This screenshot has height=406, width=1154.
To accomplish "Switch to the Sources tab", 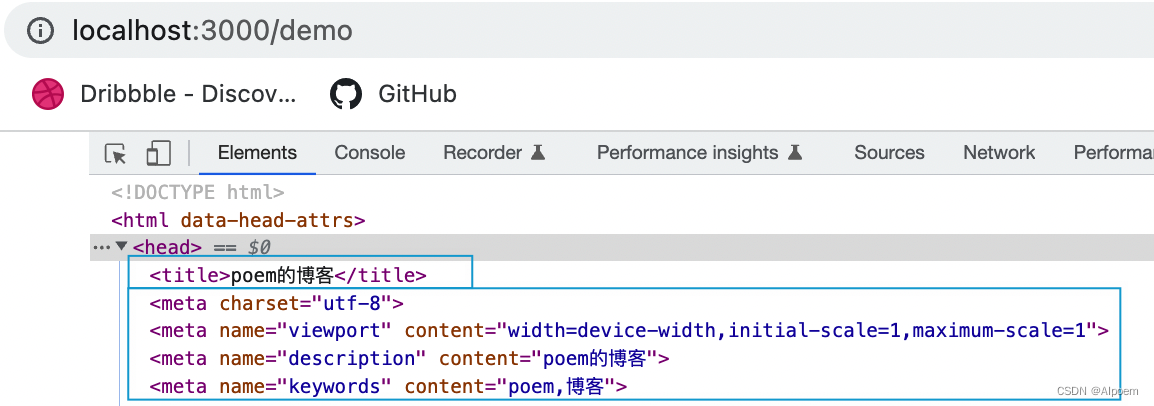I will click(x=889, y=152).
